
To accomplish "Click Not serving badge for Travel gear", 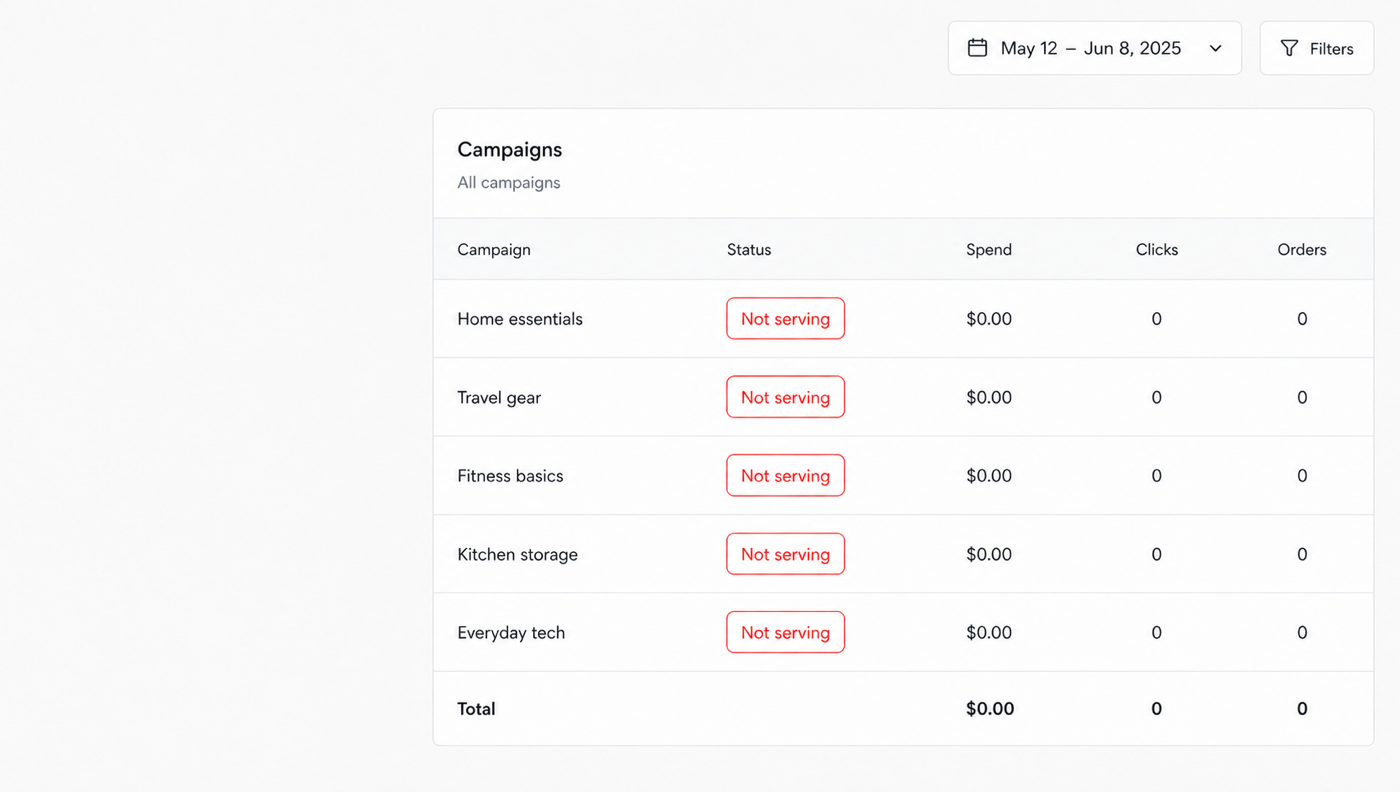I will pyautogui.click(x=785, y=397).
